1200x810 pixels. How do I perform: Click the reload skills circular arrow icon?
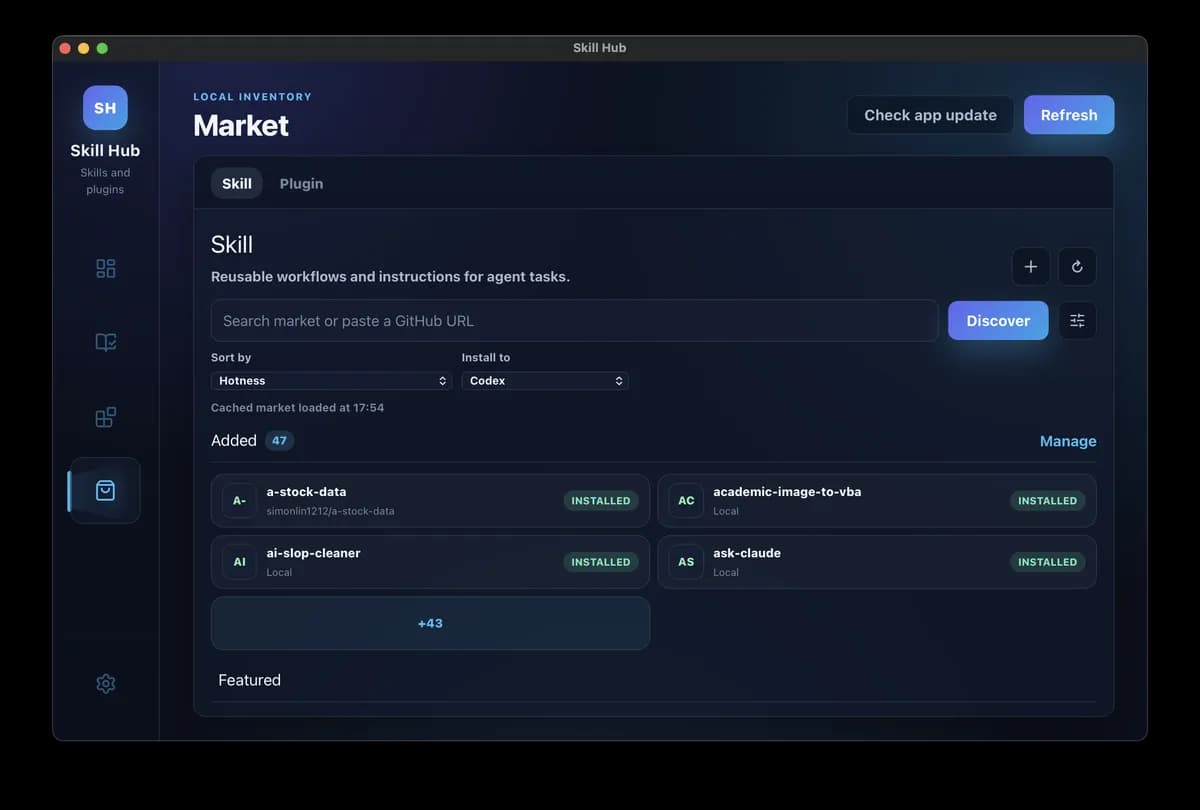point(1077,267)
